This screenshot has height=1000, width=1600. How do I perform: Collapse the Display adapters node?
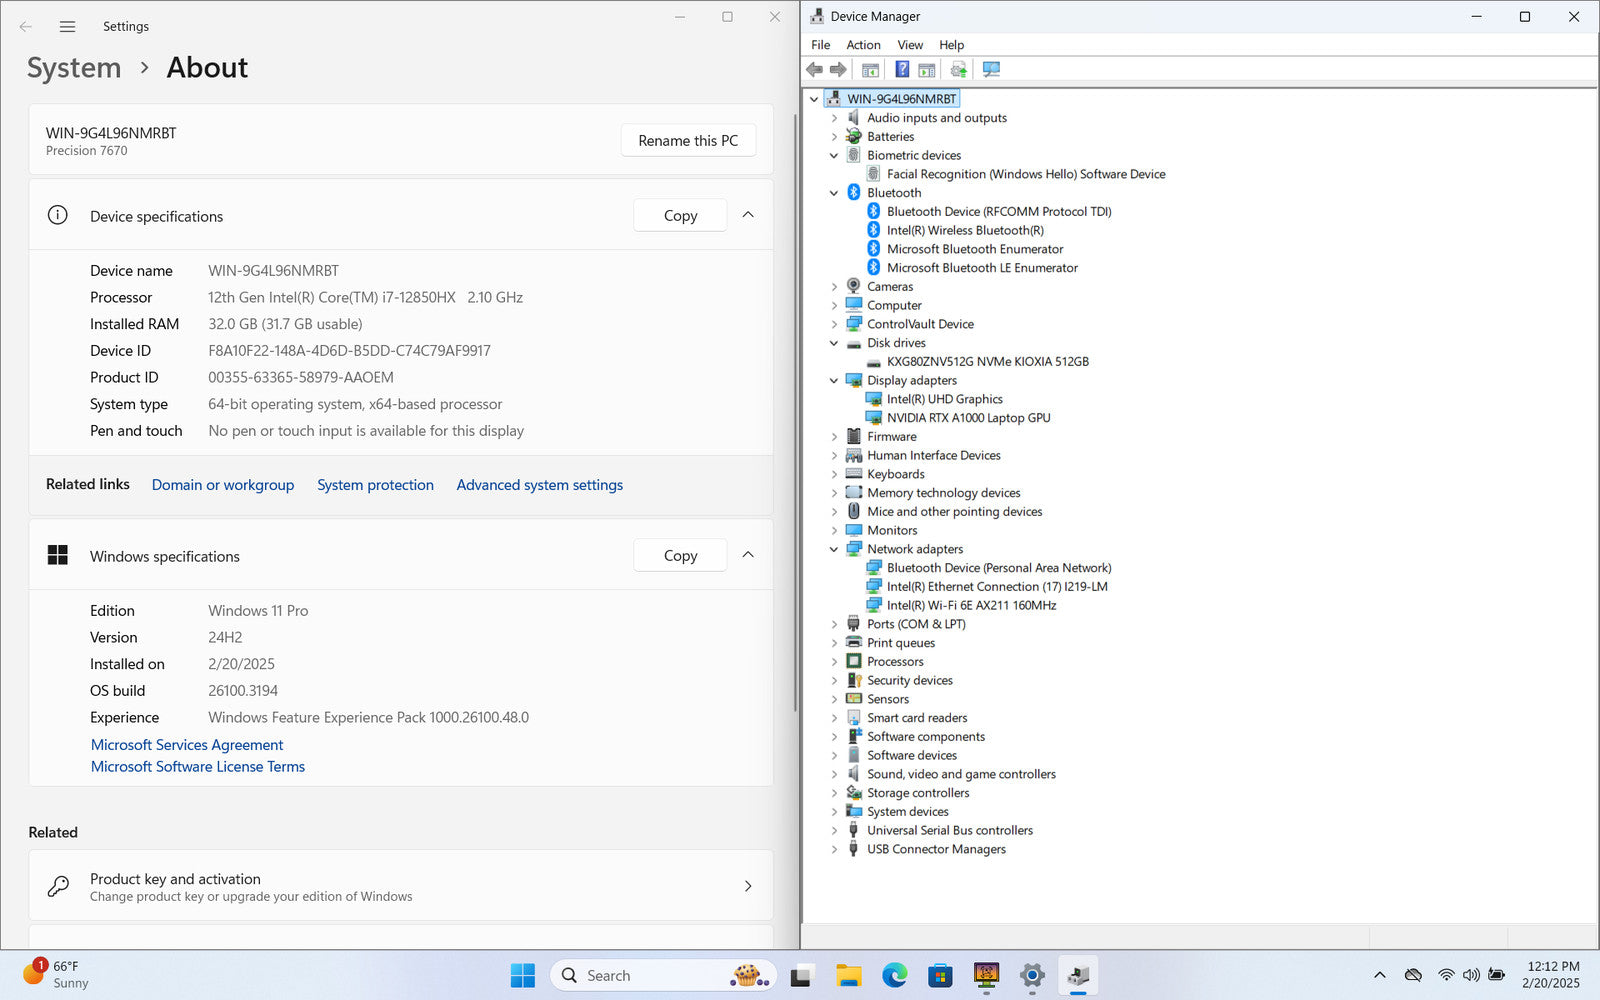834,381
